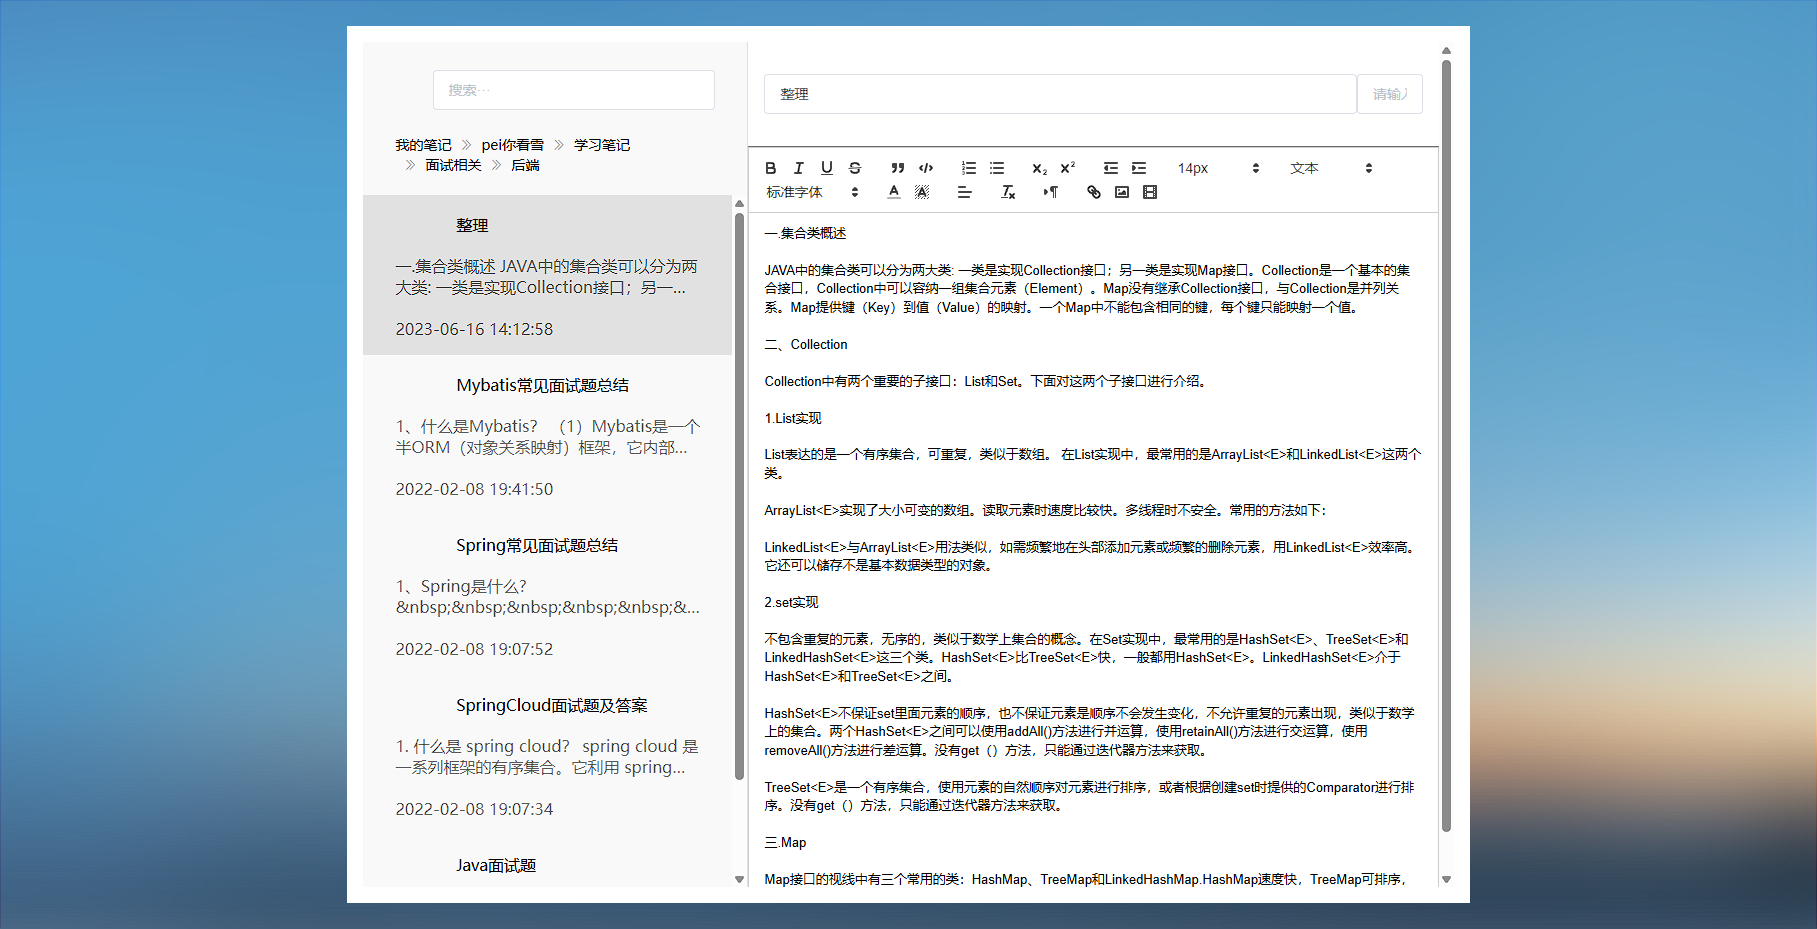This screenshot has width=1817, height=929.
Task: Open the Java面试题 note
Action: coord(547,862)
